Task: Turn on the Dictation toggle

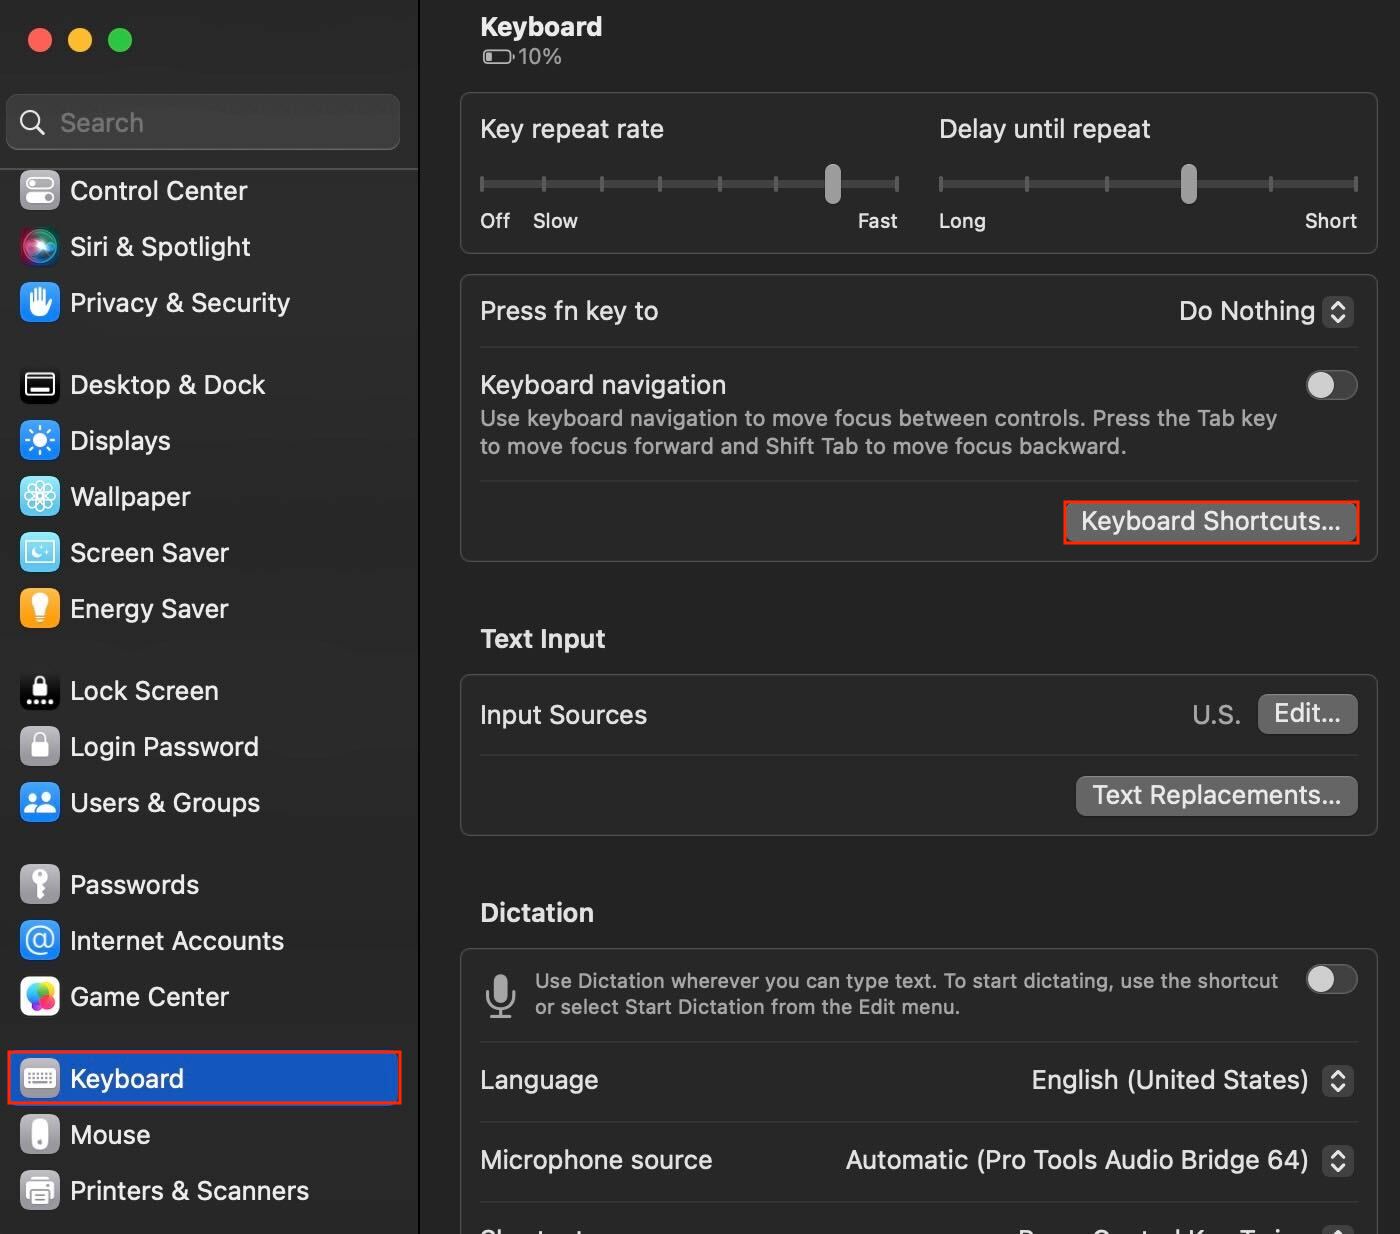Action: click(1331, 979)
